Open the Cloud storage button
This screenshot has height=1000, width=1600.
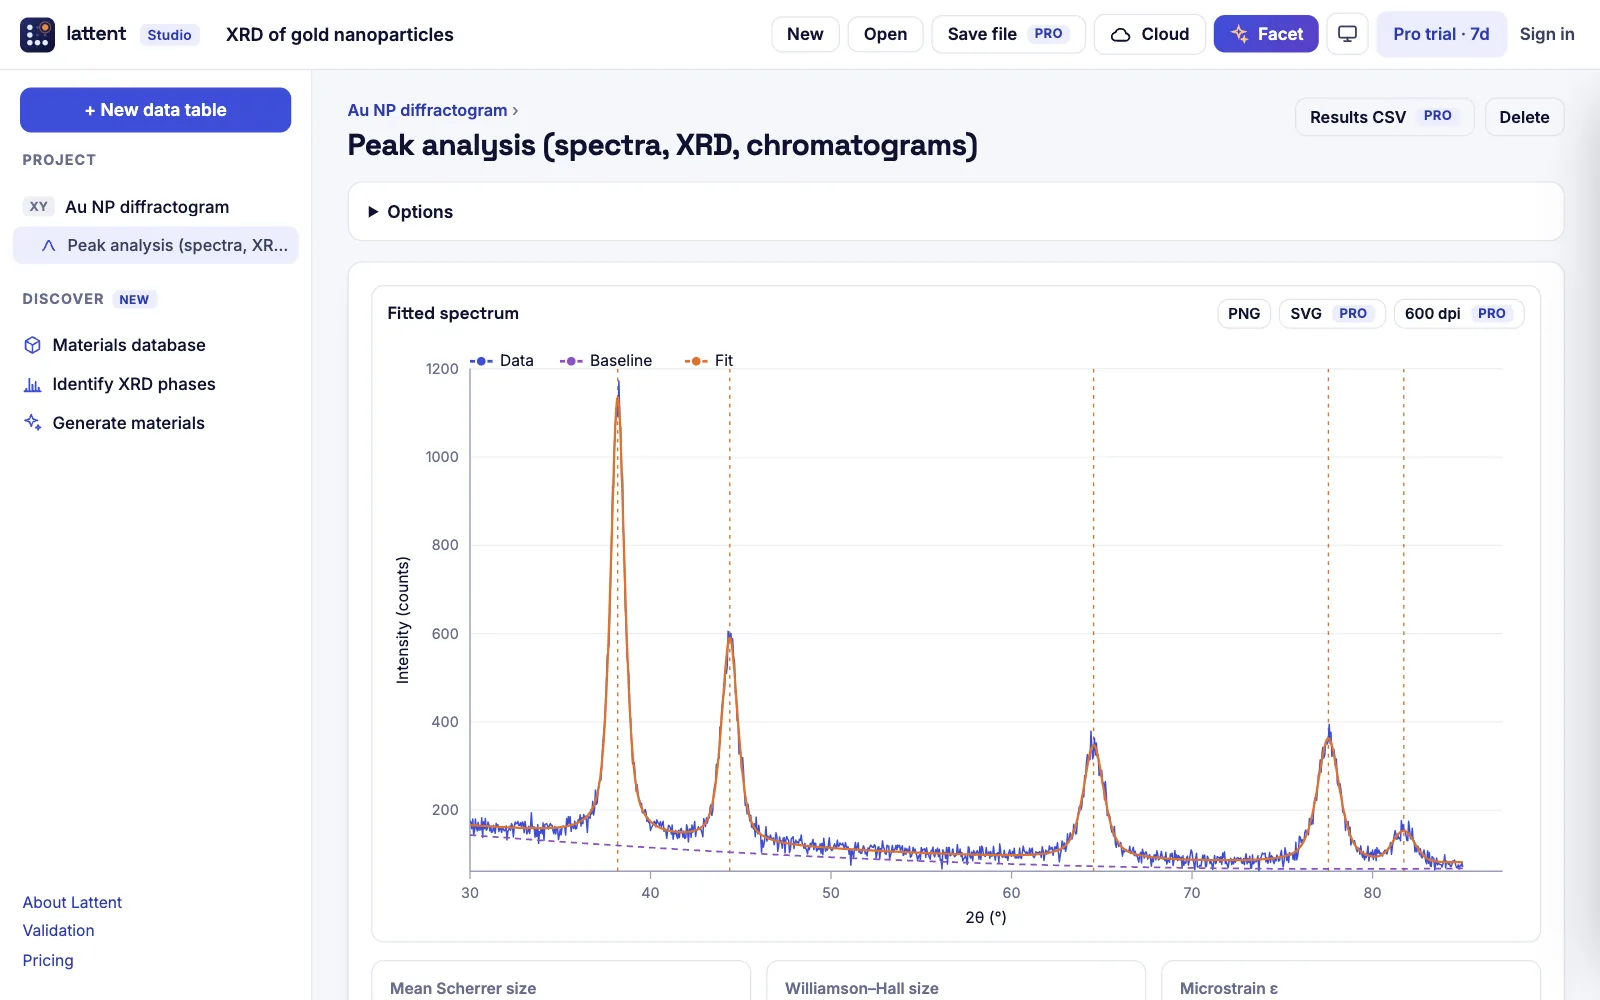(1150, 34)
